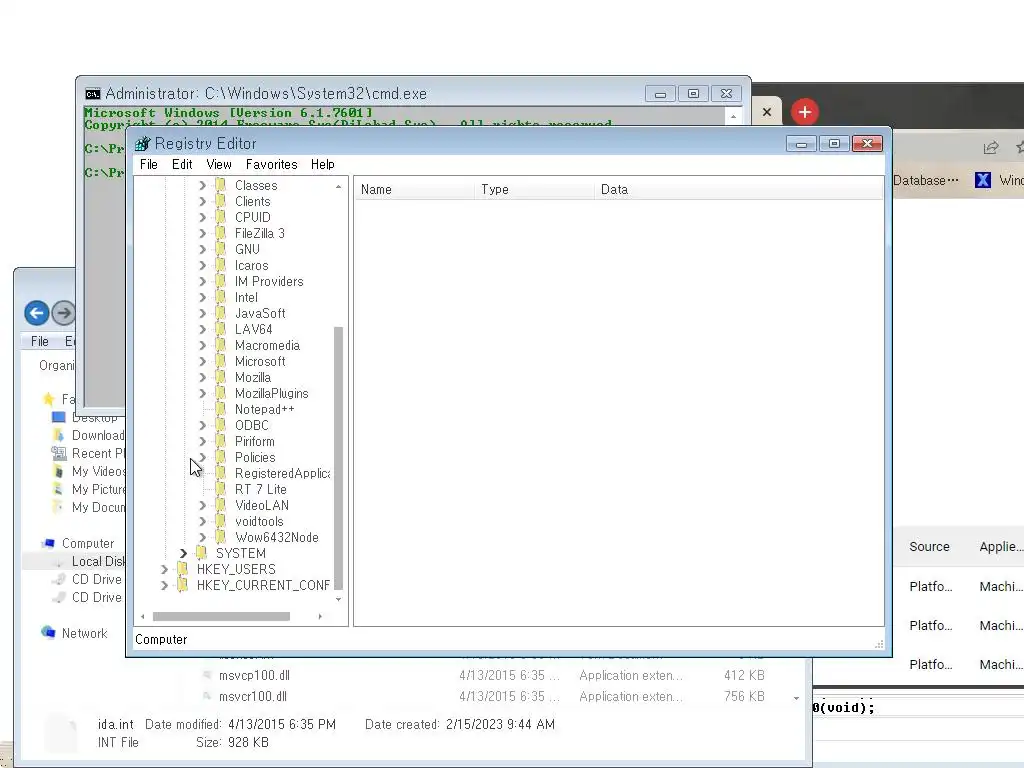Open the Favorites menu in Registry Editor
The width and height of the screenshot is (1024, 768).
(272, 165)
